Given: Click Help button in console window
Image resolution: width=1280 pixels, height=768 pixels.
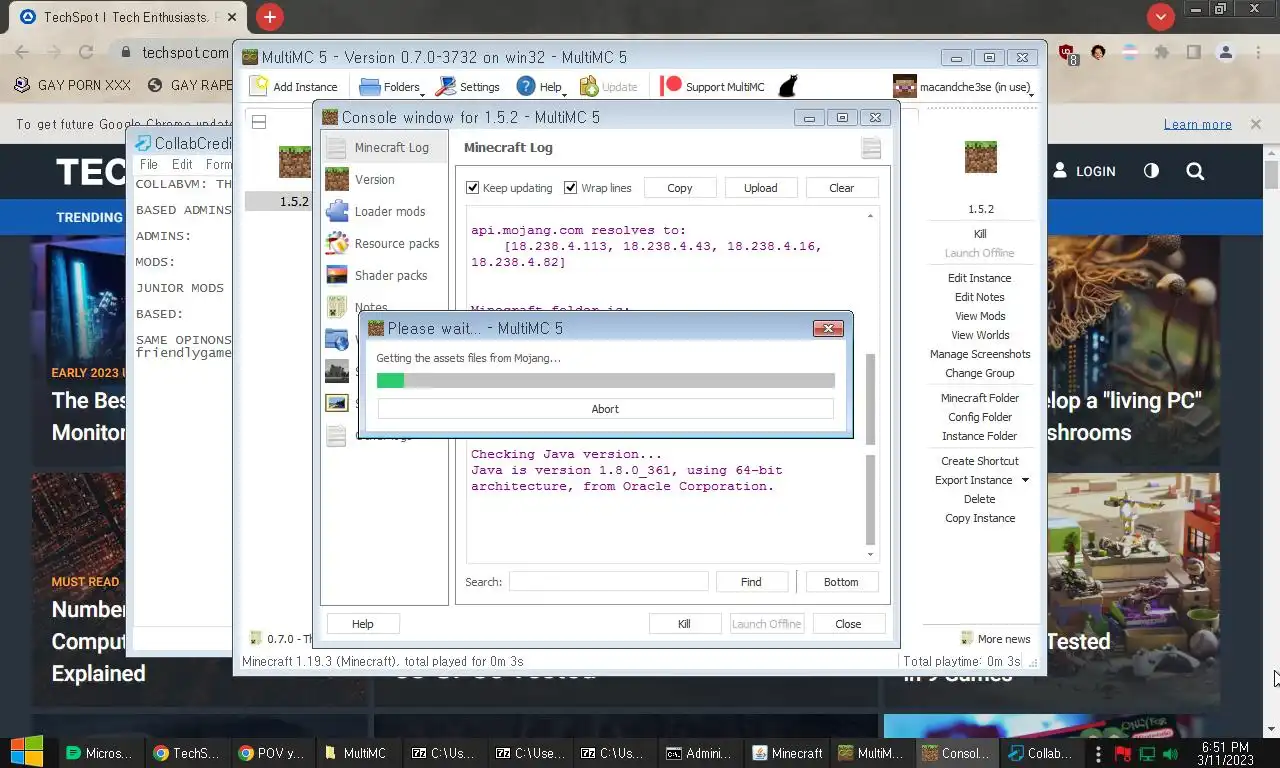Looking at the screenshot, I should pyautogui.click(x=363, y=623).
